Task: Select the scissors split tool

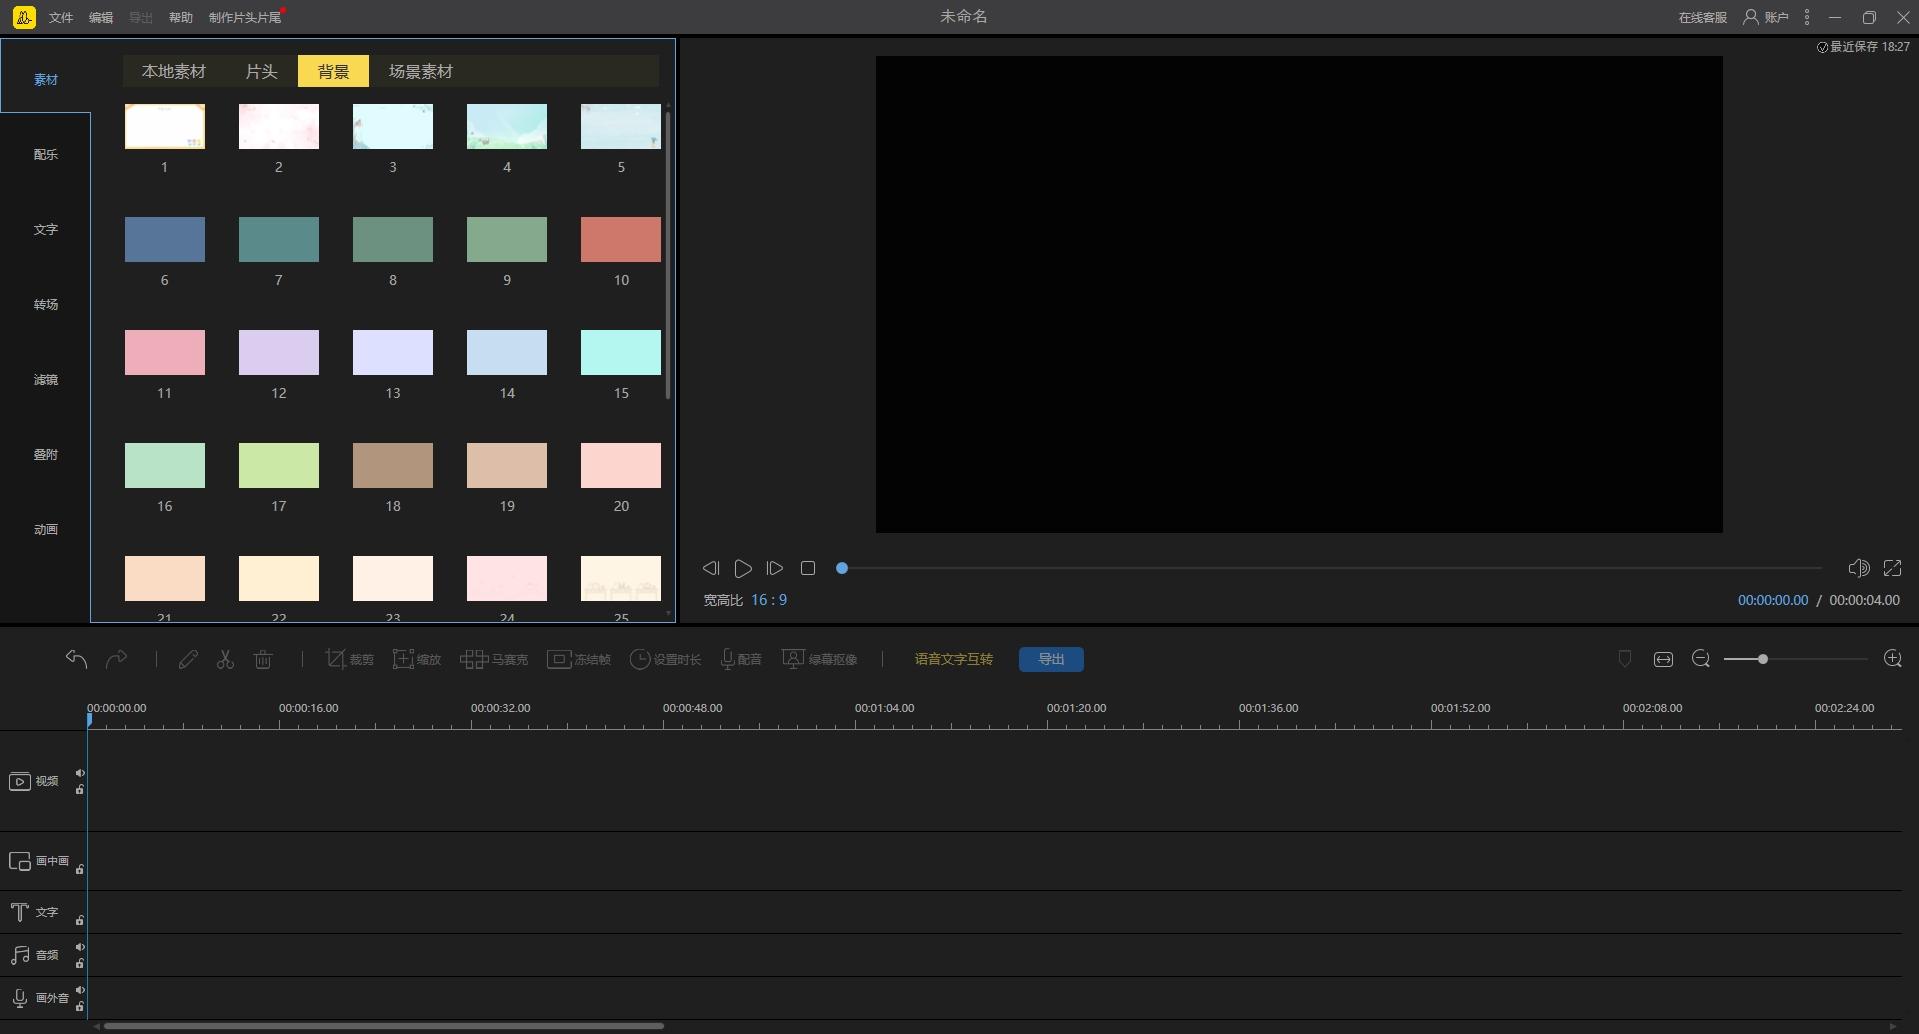Action: click(225, 659)
